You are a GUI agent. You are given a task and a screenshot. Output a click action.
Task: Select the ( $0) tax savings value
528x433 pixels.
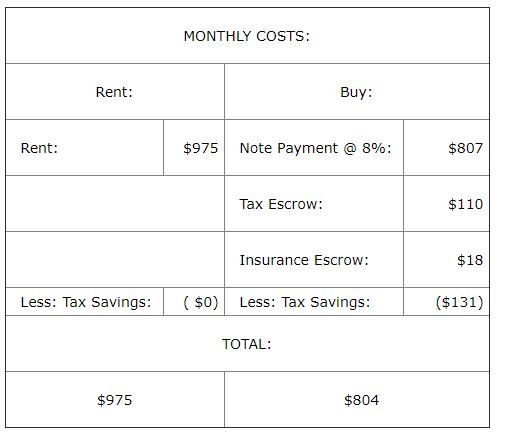click(x=201, y=302)
